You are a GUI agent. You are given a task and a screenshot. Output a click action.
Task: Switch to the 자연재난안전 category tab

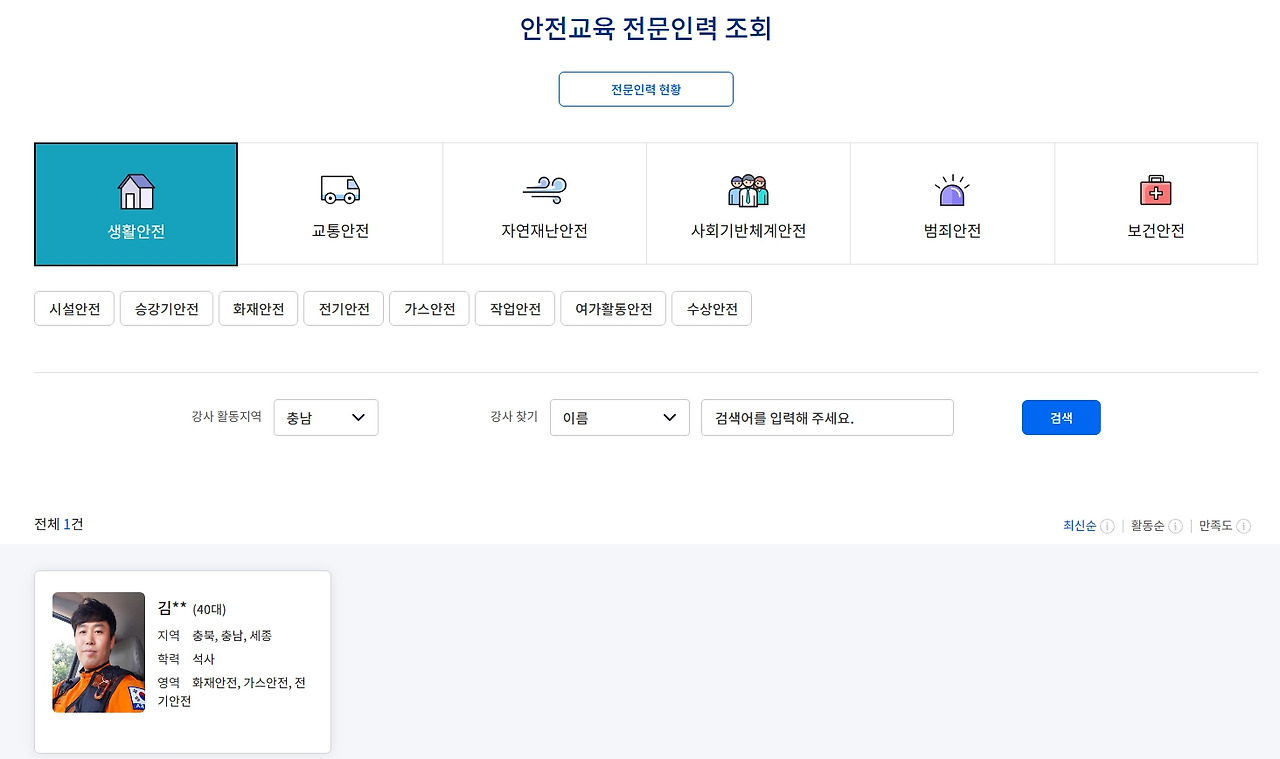click(x=544, y=204)
